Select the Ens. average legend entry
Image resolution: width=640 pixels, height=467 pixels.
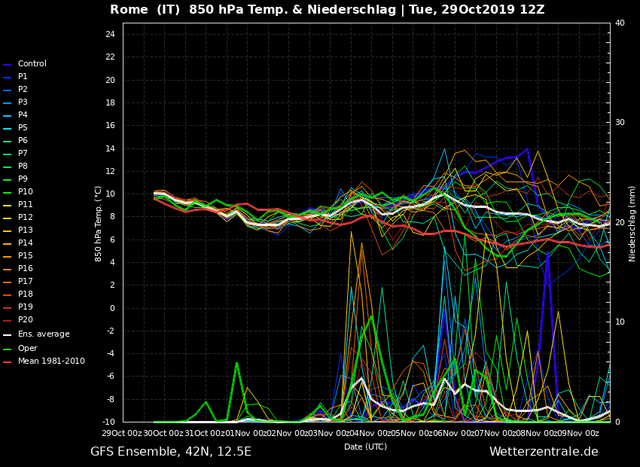(x=36, y=334)
